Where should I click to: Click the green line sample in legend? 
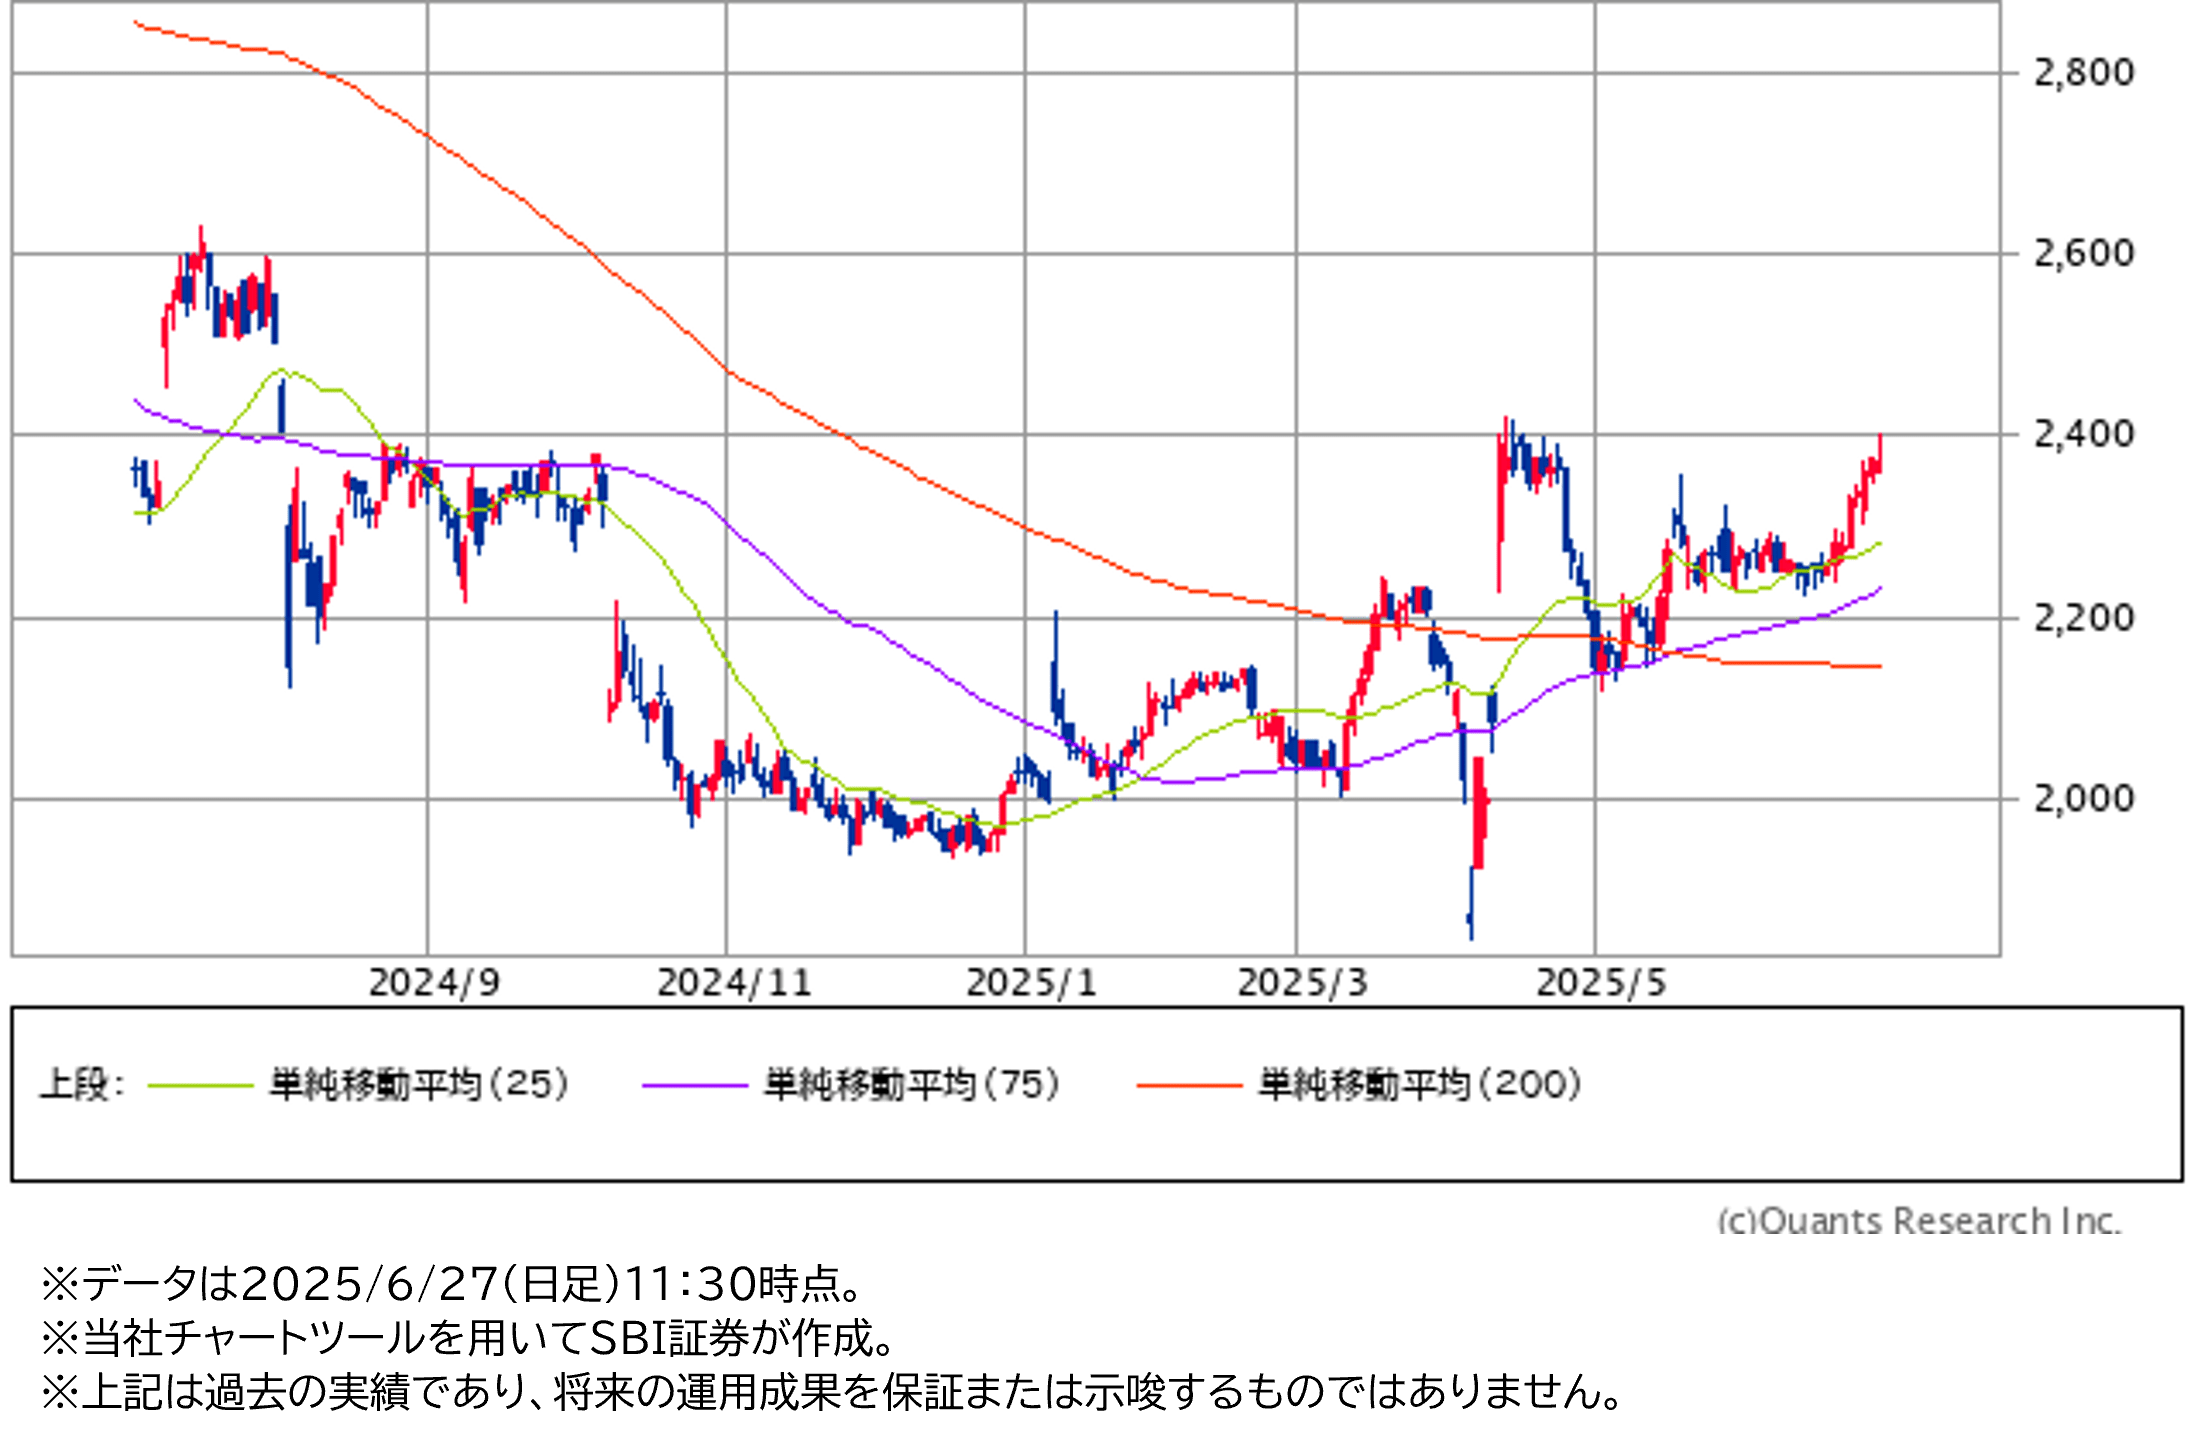200,1086
